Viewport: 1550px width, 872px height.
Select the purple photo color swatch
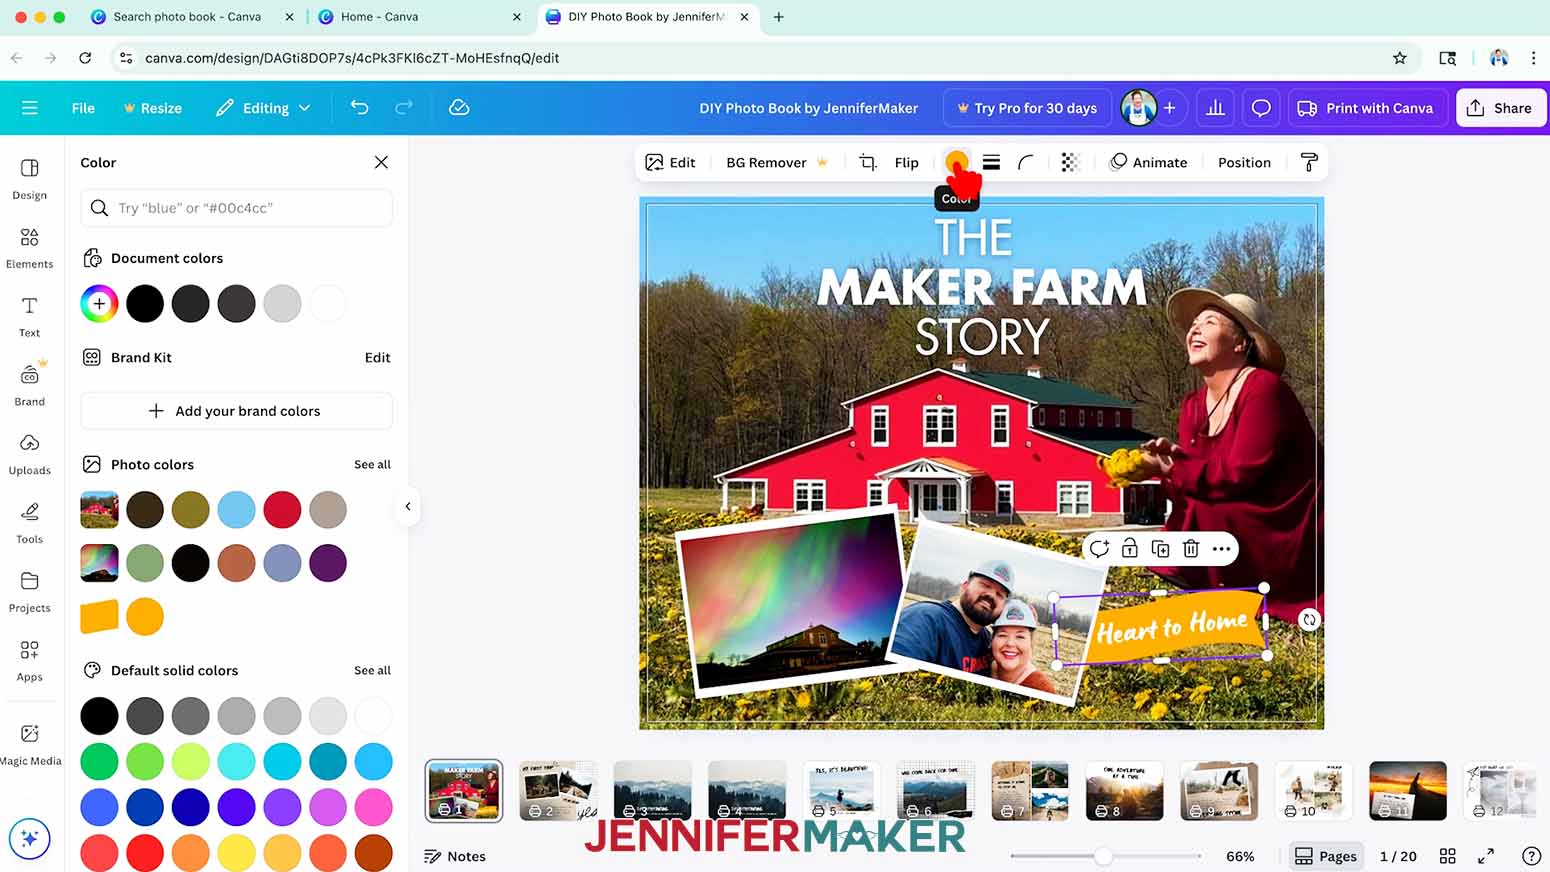(328, 563)
